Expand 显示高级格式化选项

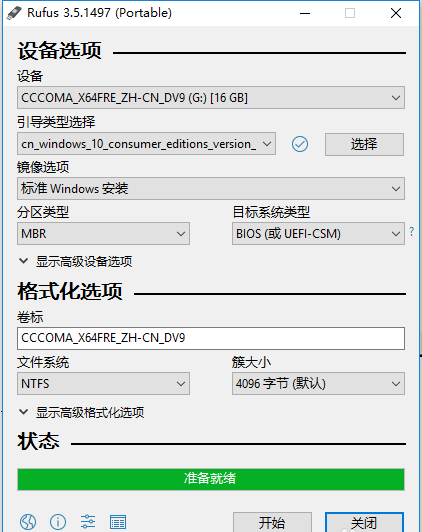point(81,412)
